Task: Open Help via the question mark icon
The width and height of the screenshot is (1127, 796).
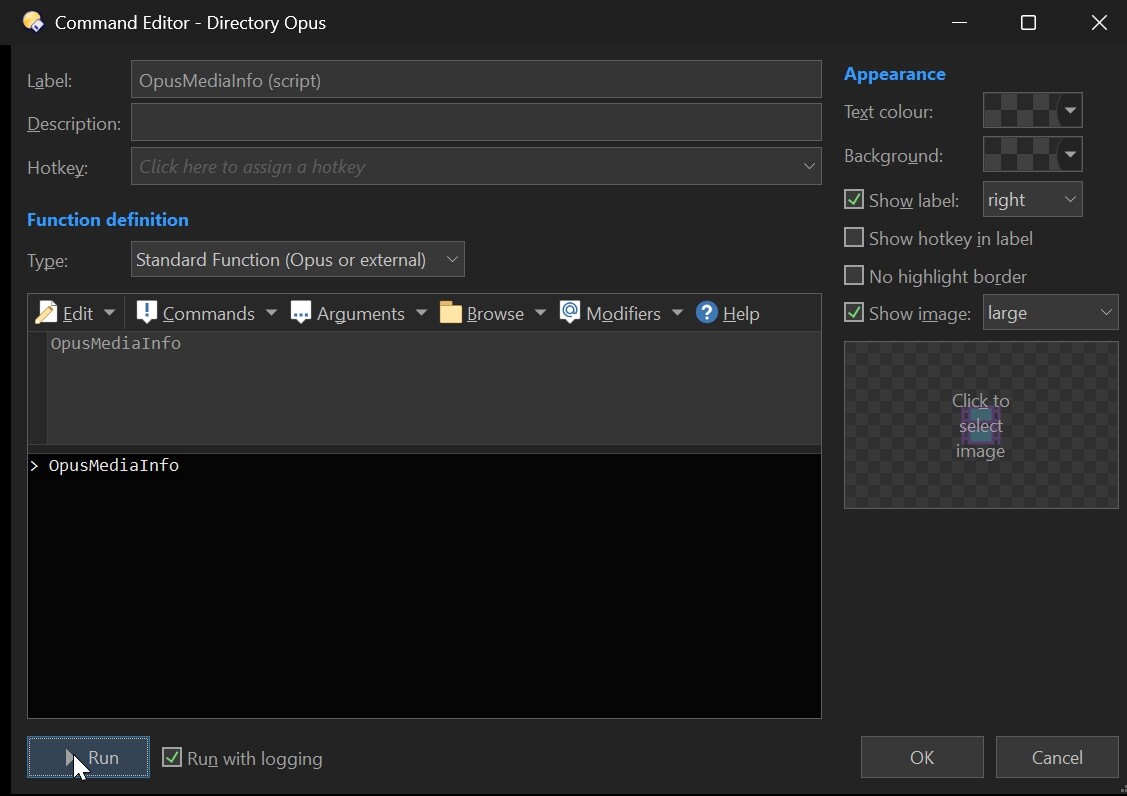Action: coord(707,313)
